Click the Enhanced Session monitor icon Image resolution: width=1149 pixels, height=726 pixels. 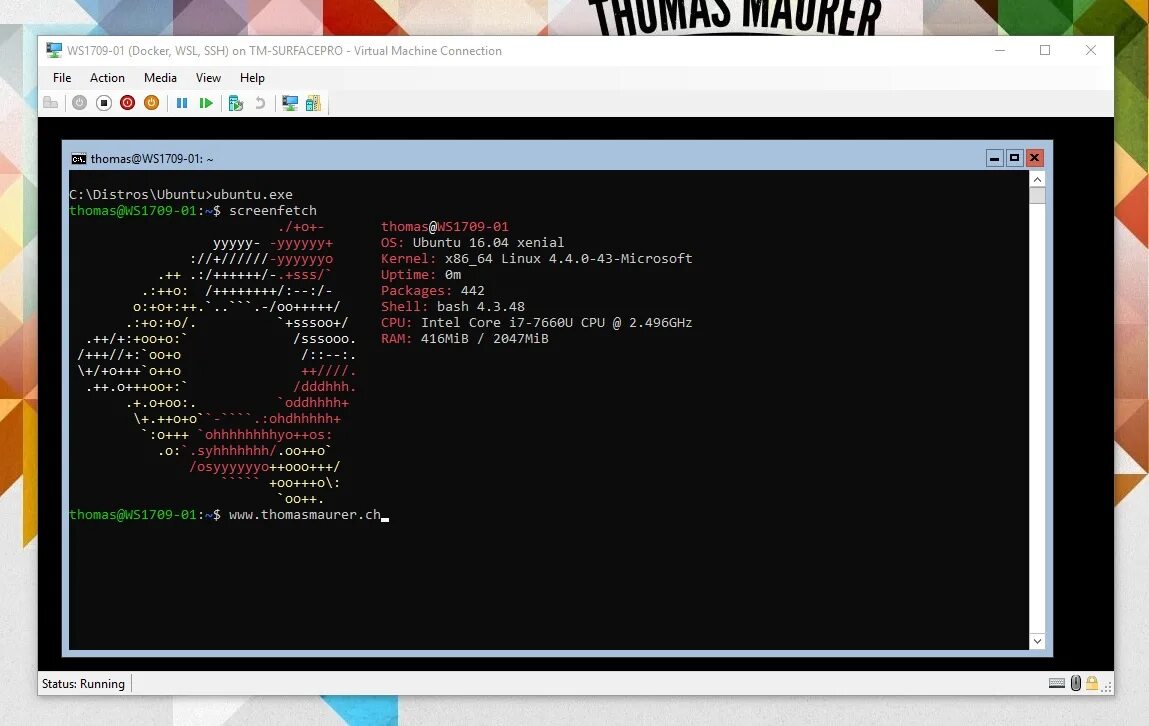pos(290,103)
